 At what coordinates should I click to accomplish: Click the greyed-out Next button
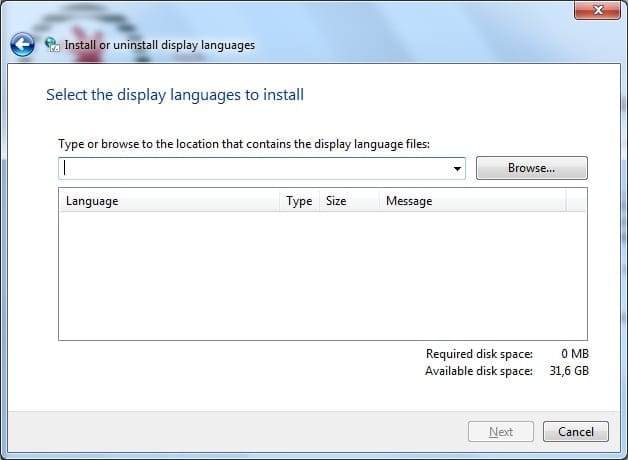click(x=501, y=432)
